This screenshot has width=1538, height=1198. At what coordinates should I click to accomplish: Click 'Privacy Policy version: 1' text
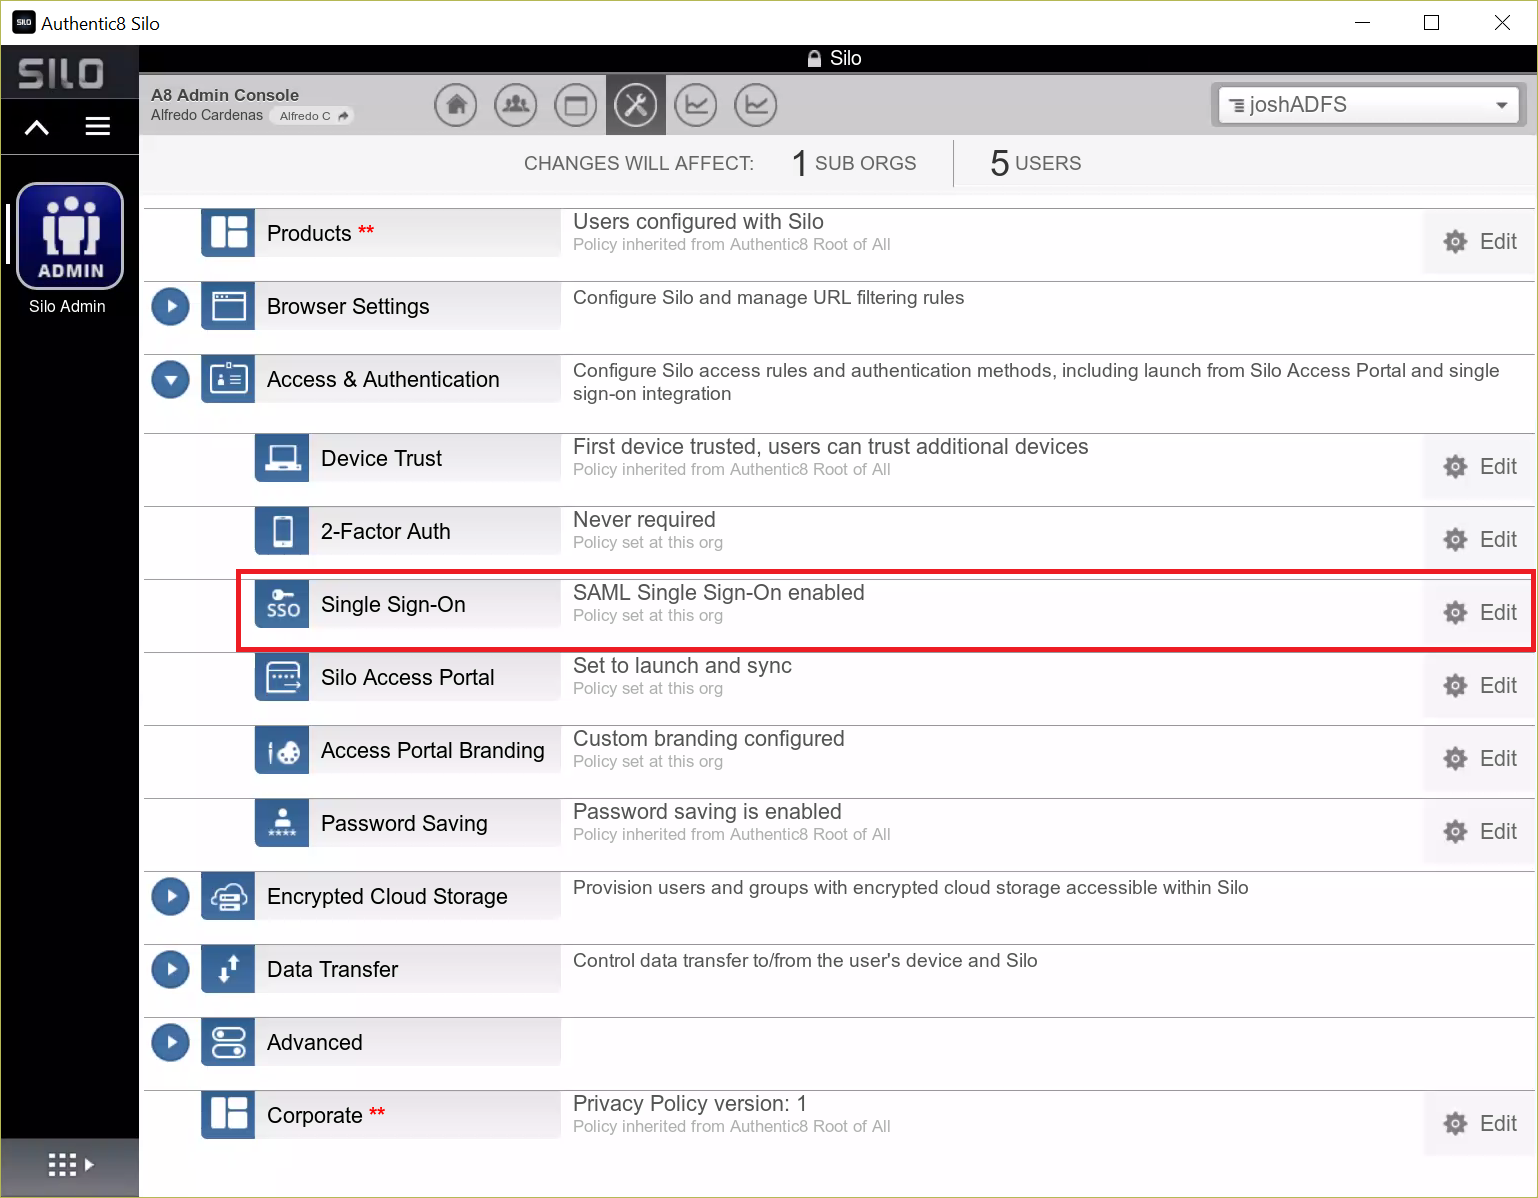click(690, 1104)
